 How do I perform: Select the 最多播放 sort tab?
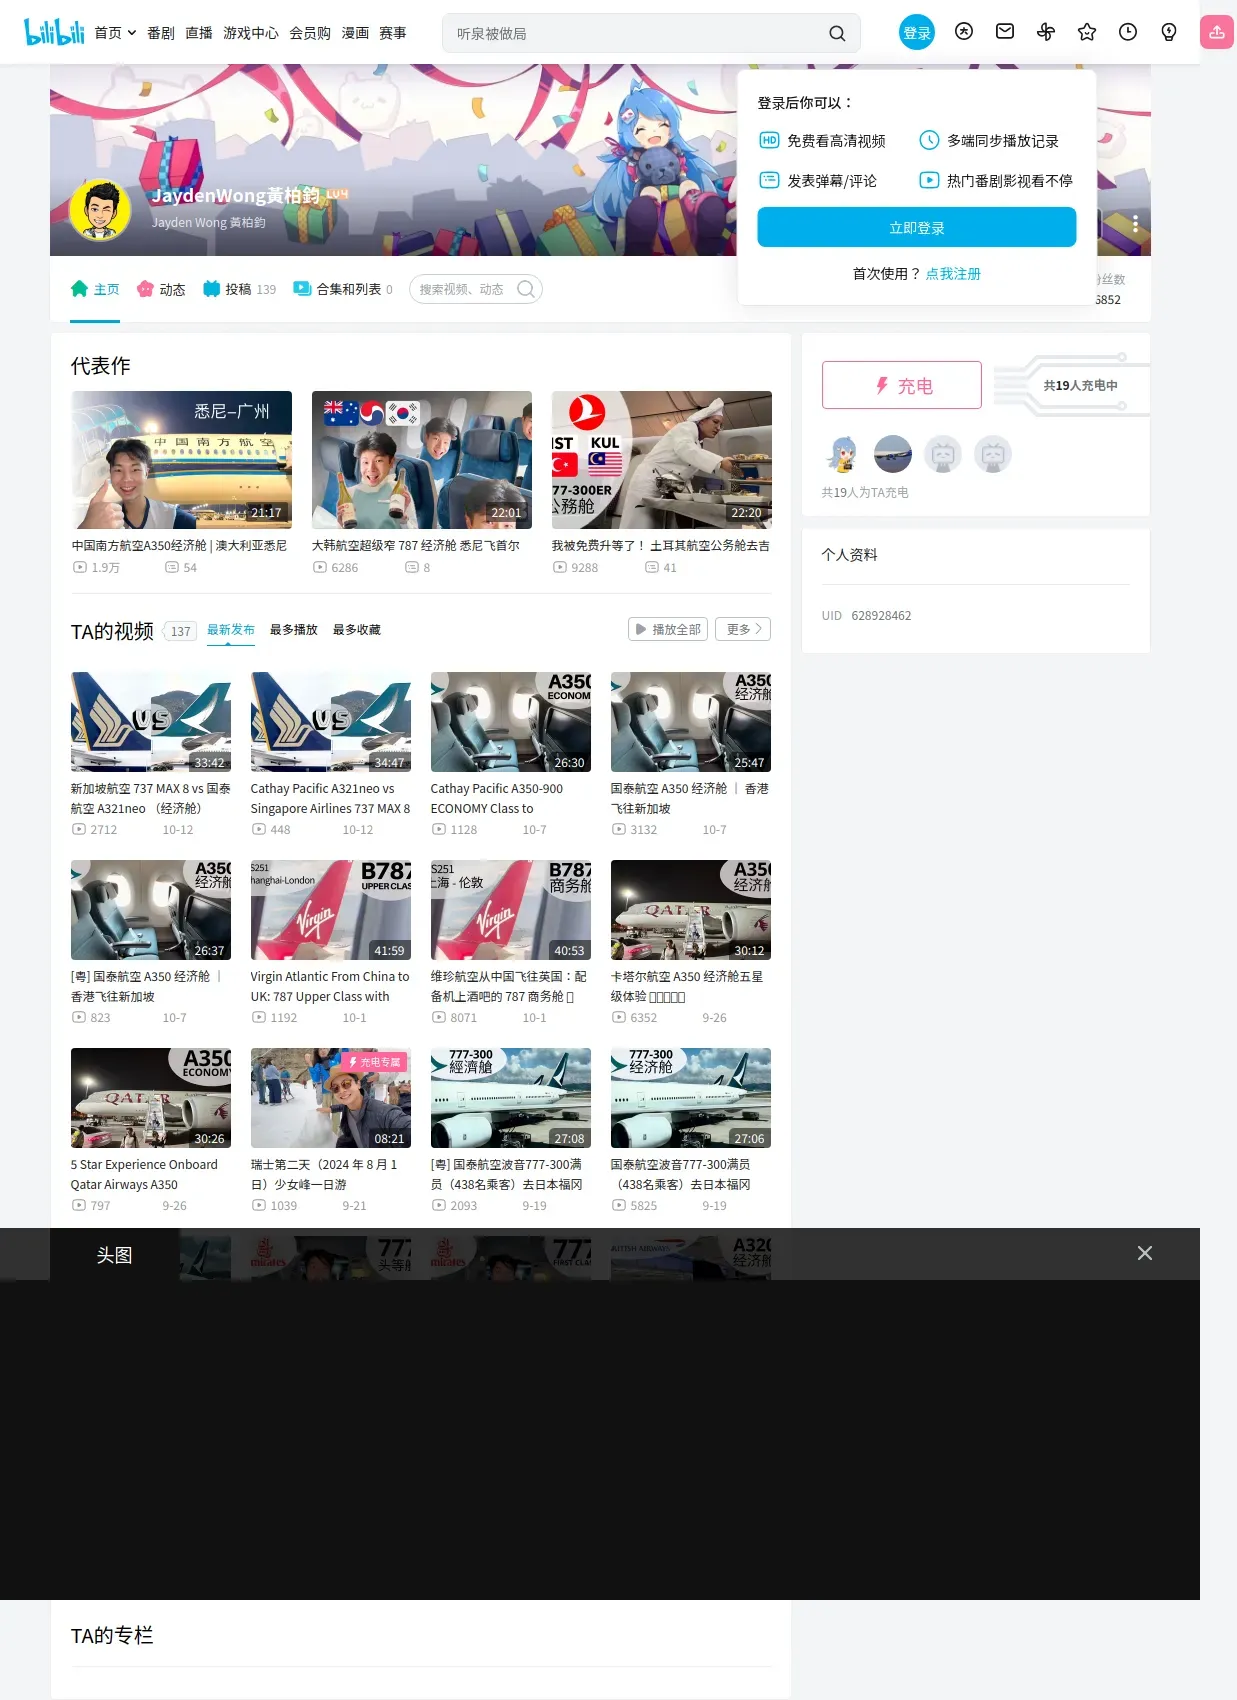coord(294,629)
